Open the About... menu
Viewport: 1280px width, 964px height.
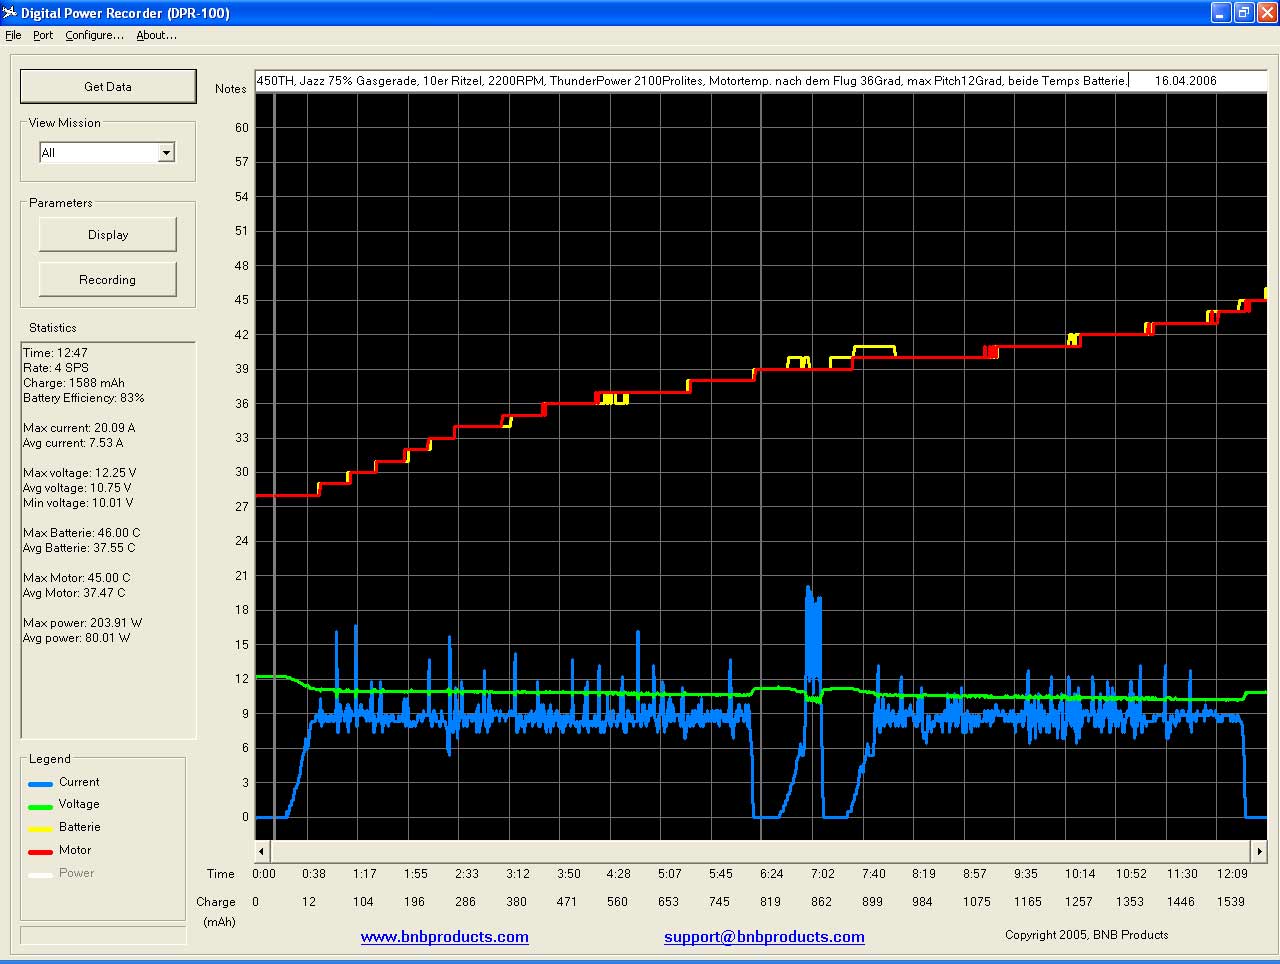point(156,35)
